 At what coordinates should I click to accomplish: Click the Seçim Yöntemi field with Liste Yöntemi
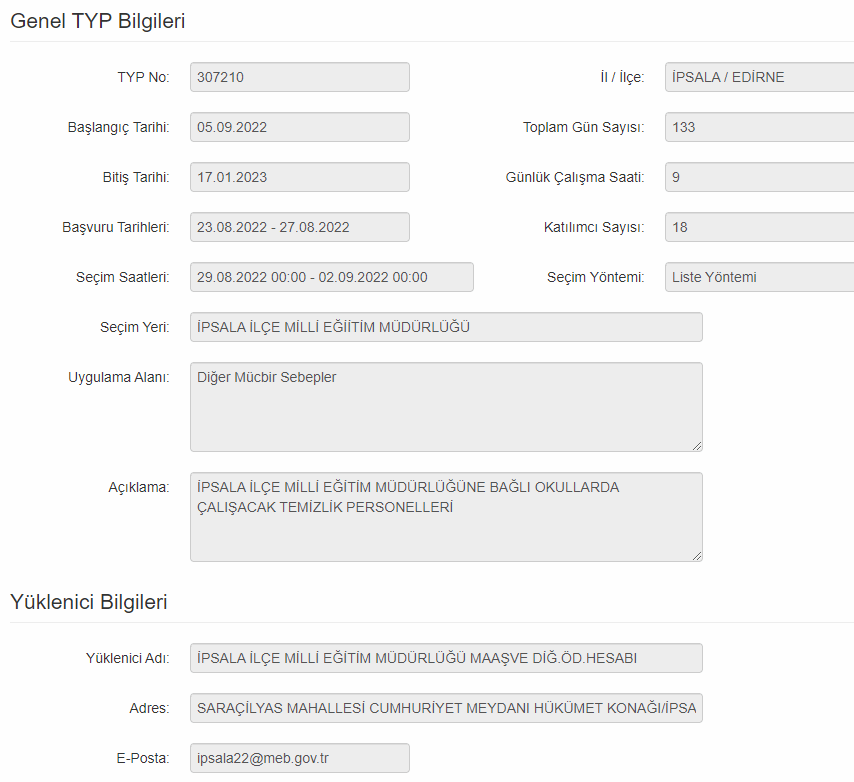pos(758,277)
